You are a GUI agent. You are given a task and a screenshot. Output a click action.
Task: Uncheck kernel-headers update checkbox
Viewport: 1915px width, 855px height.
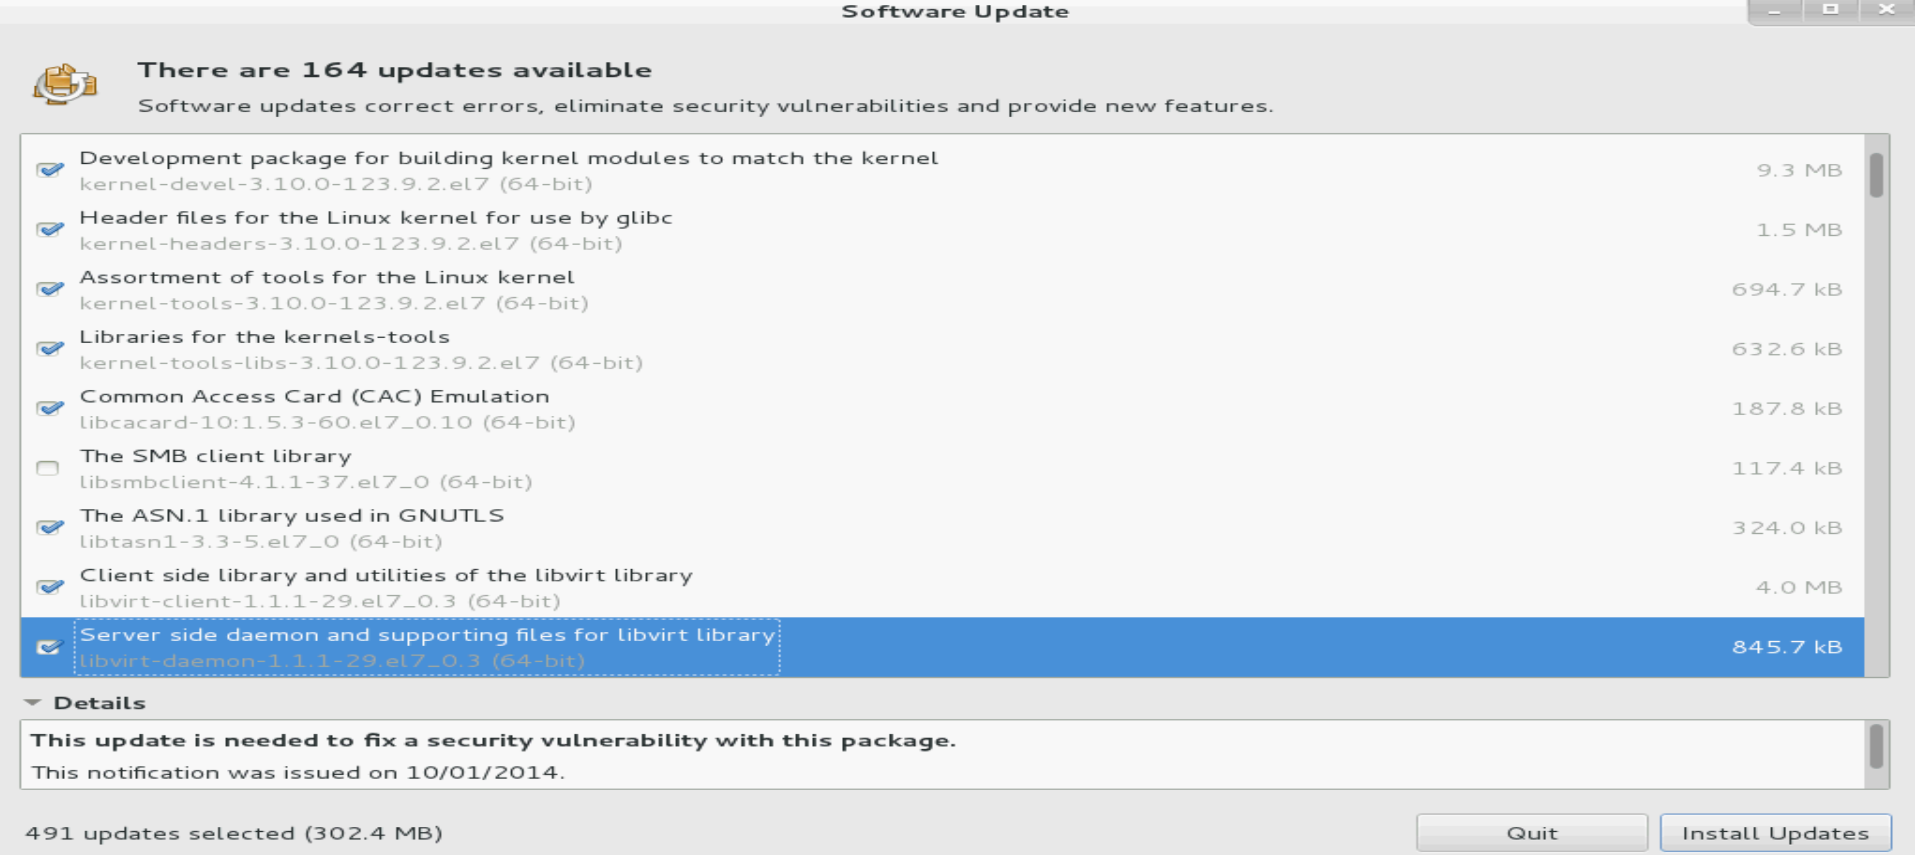(49, 230)
